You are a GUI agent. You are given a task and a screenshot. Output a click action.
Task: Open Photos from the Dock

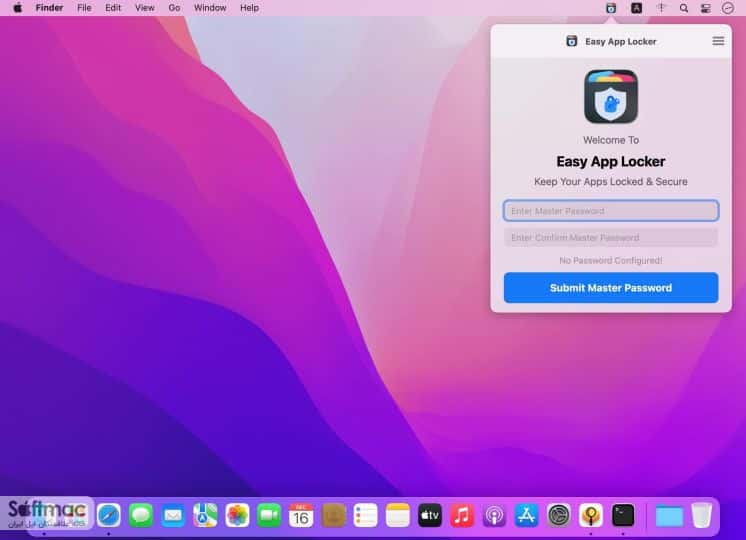237,515
